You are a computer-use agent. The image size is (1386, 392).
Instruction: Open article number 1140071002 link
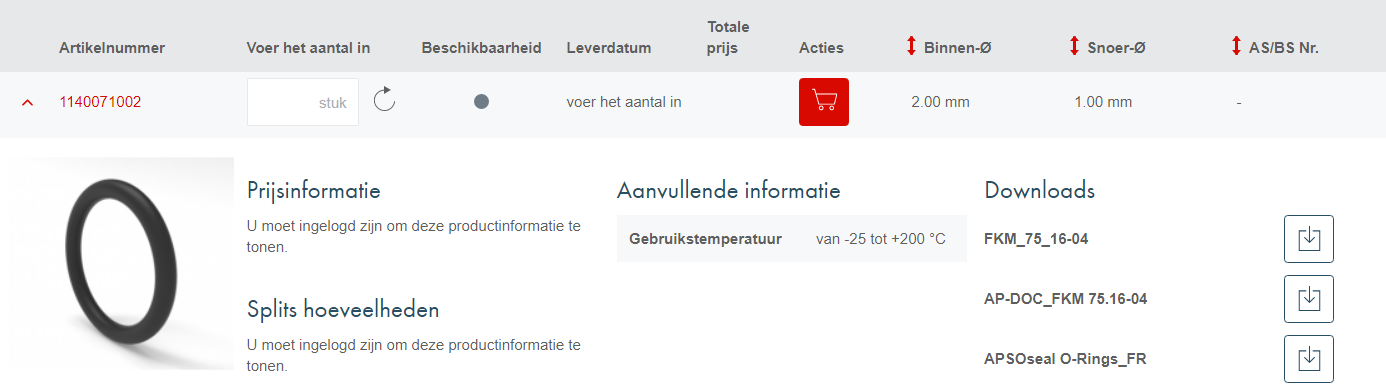[100, 102]
